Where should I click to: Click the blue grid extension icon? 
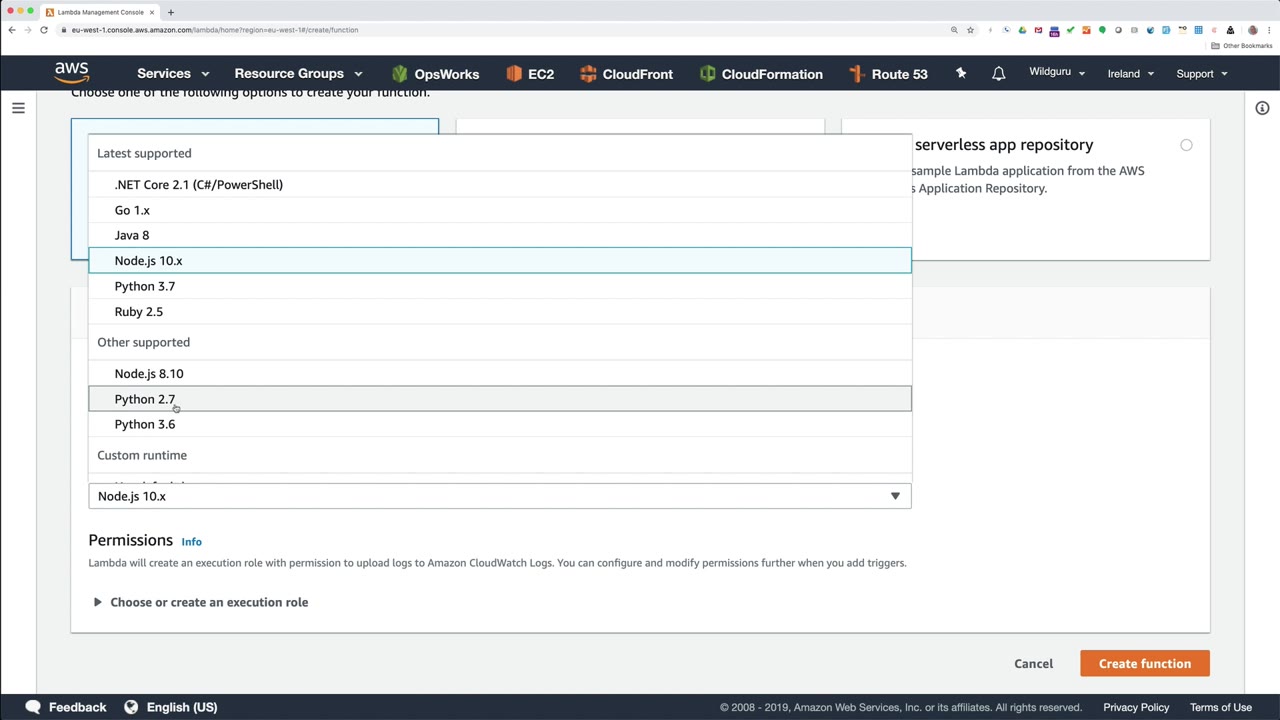pyautogui.click(x=1198, y=30)
